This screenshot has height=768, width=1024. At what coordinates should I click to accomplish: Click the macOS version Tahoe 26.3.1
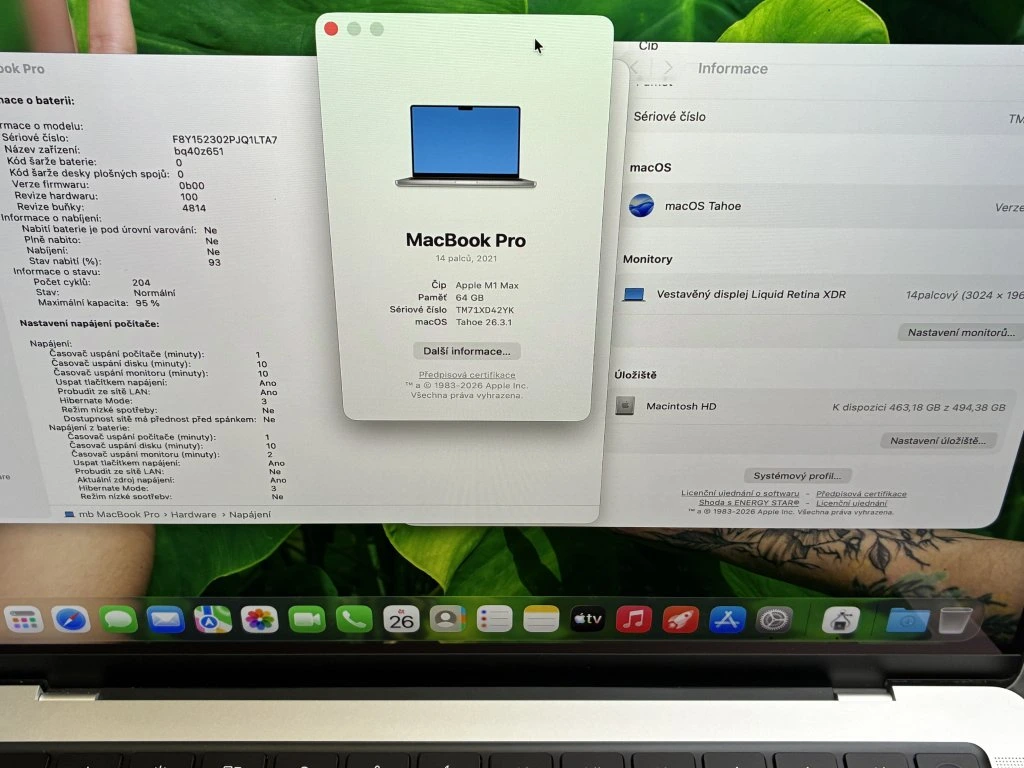[x=484, y=323]
